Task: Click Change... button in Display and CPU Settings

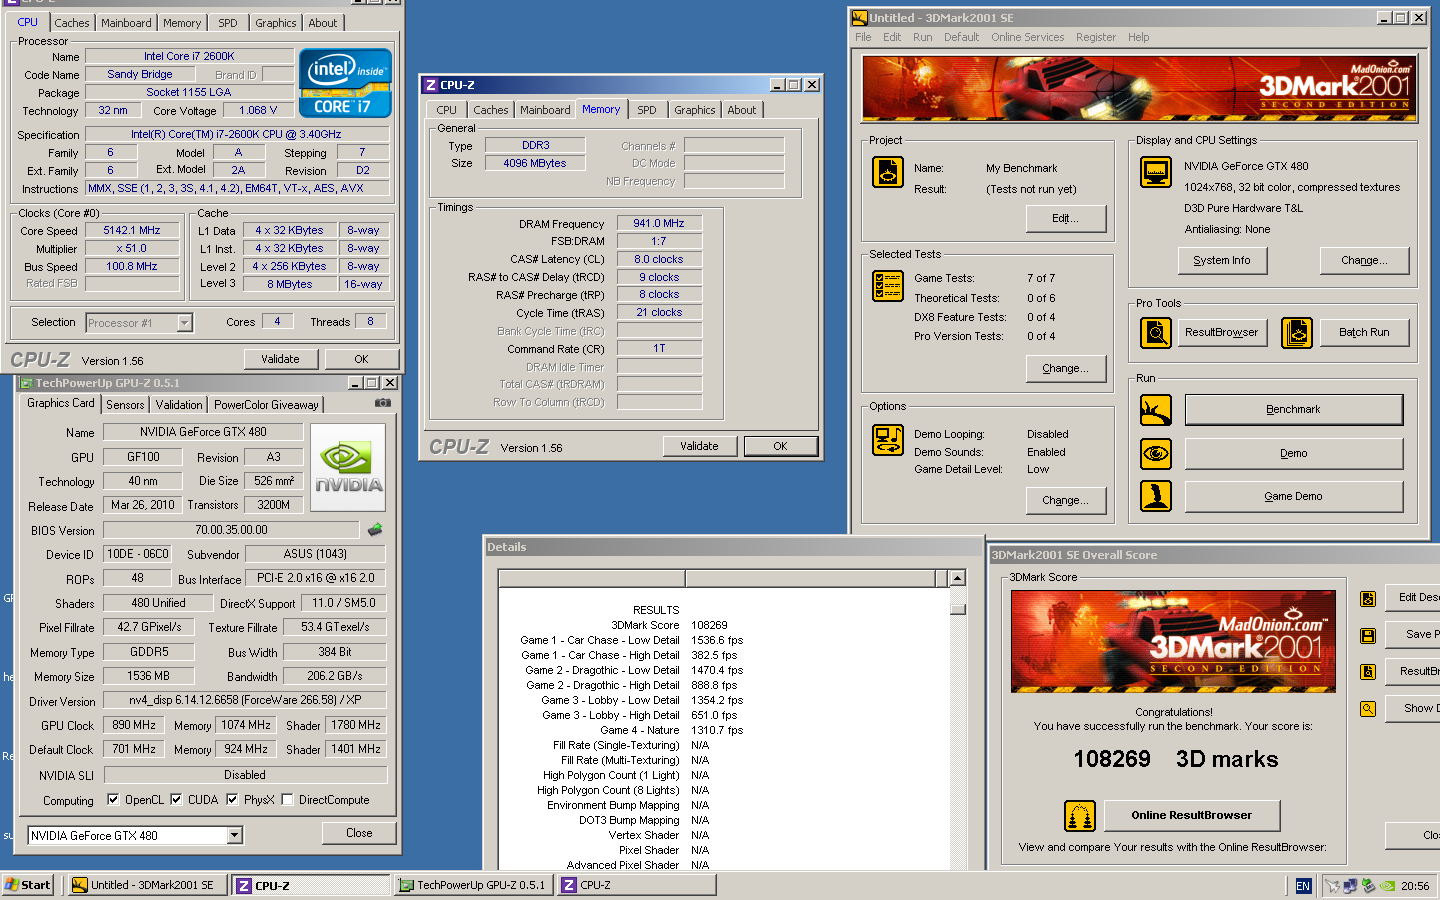Action: tap(1364, 260)
